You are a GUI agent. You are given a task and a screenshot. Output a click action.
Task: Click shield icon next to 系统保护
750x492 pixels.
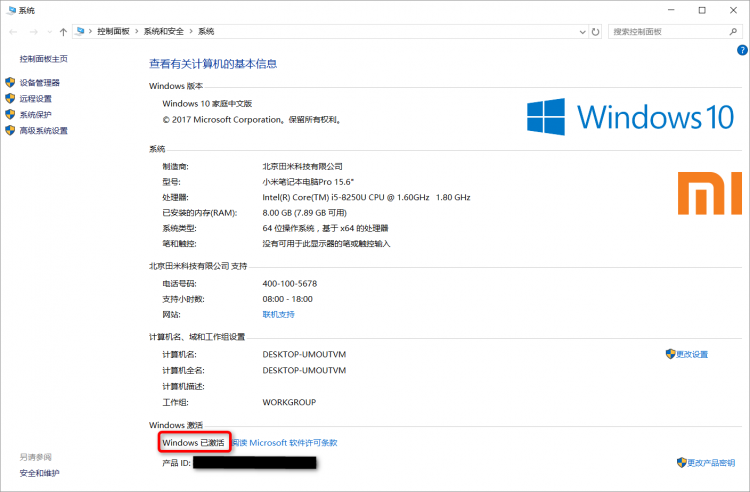click(10, 114)
